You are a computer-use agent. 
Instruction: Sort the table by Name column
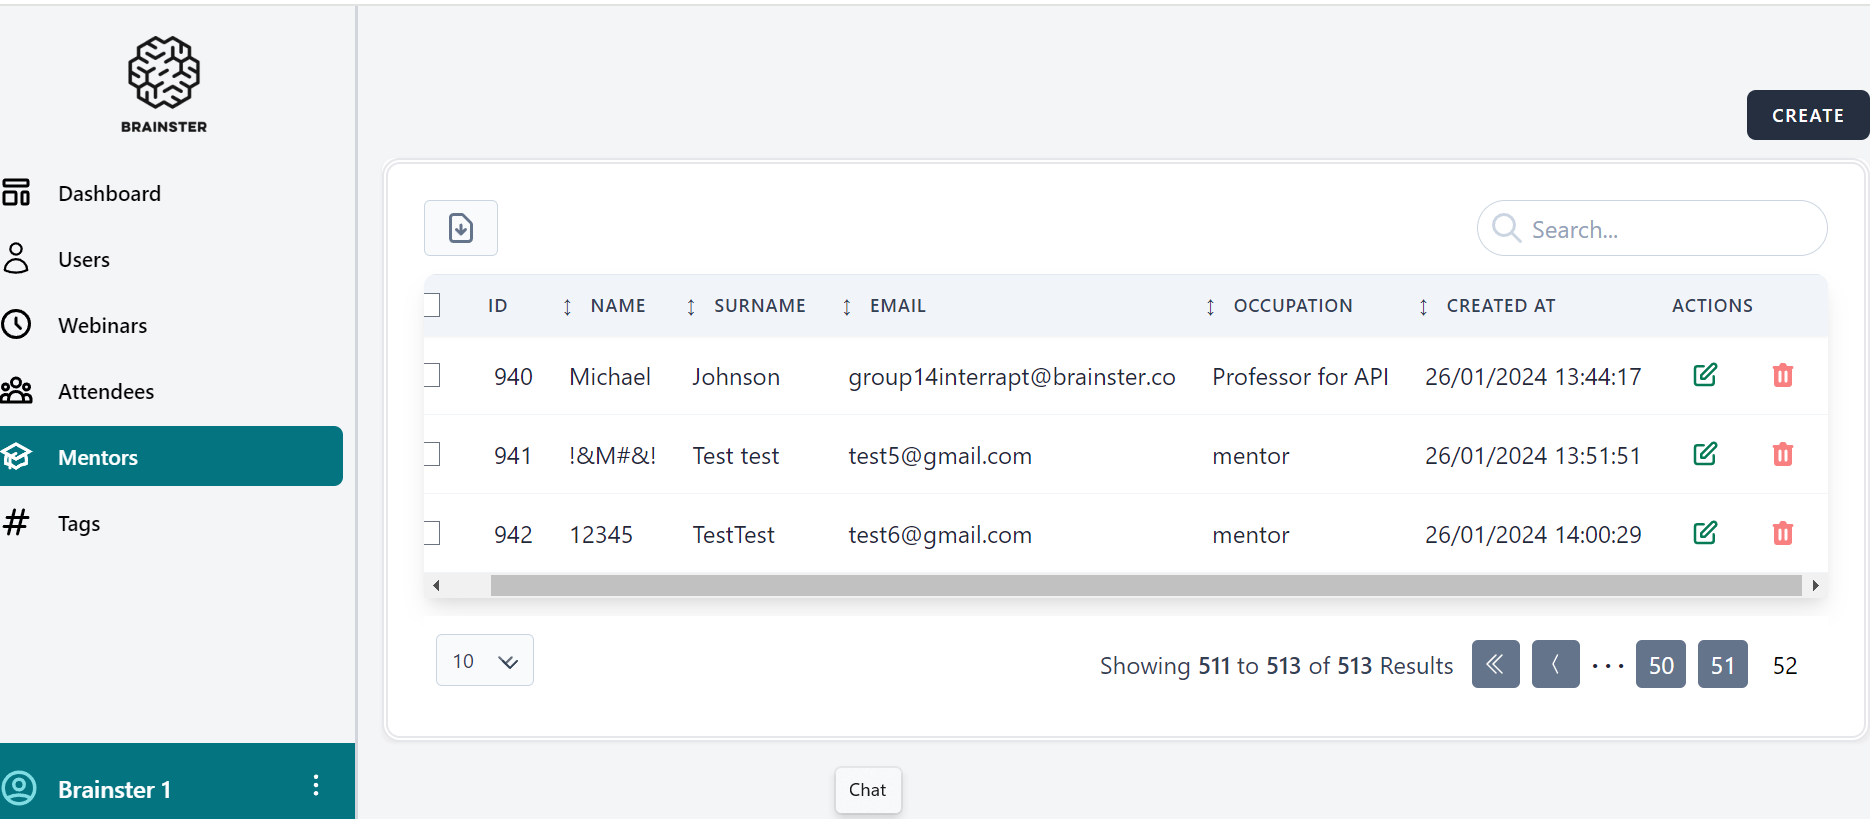click(617, 306)
